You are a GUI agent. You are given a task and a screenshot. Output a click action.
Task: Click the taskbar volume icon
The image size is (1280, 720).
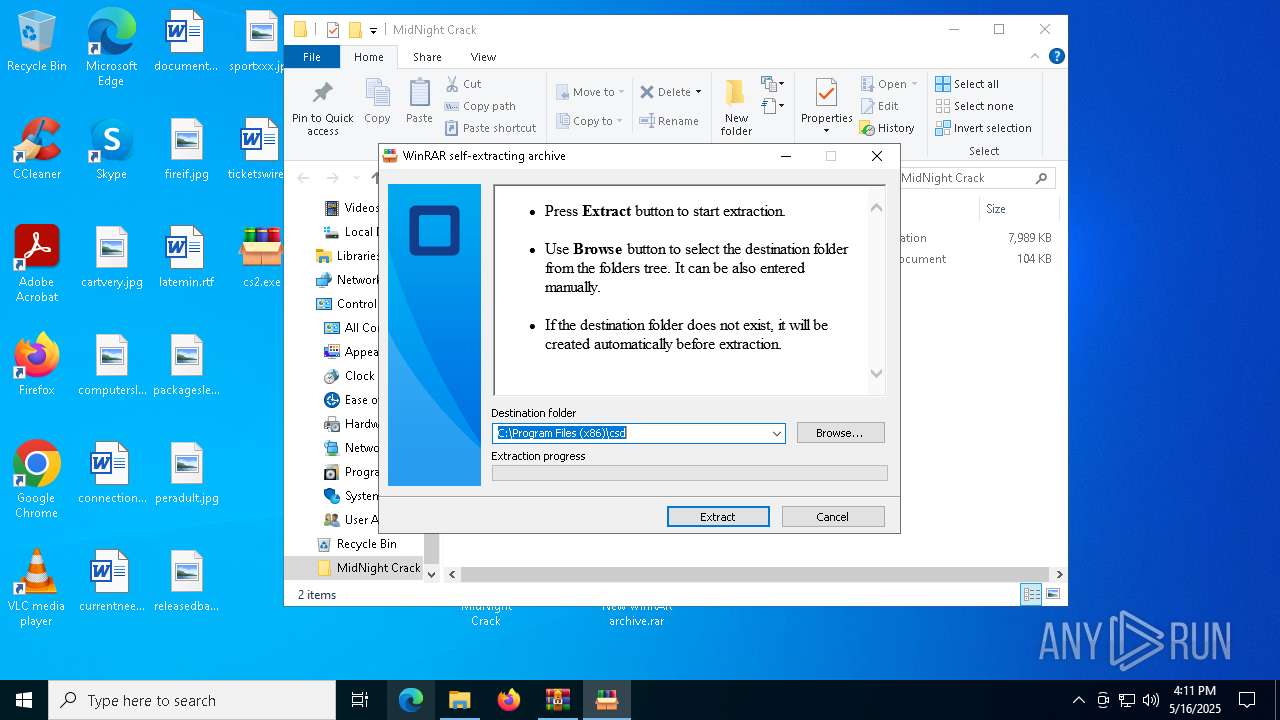1150,700
